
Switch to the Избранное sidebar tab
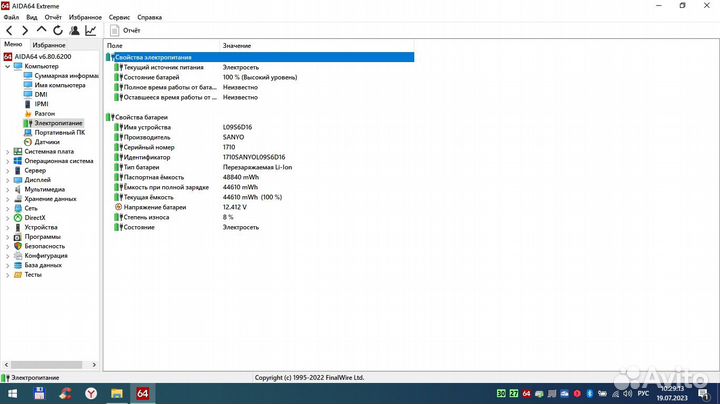click(x=49, y=45)
